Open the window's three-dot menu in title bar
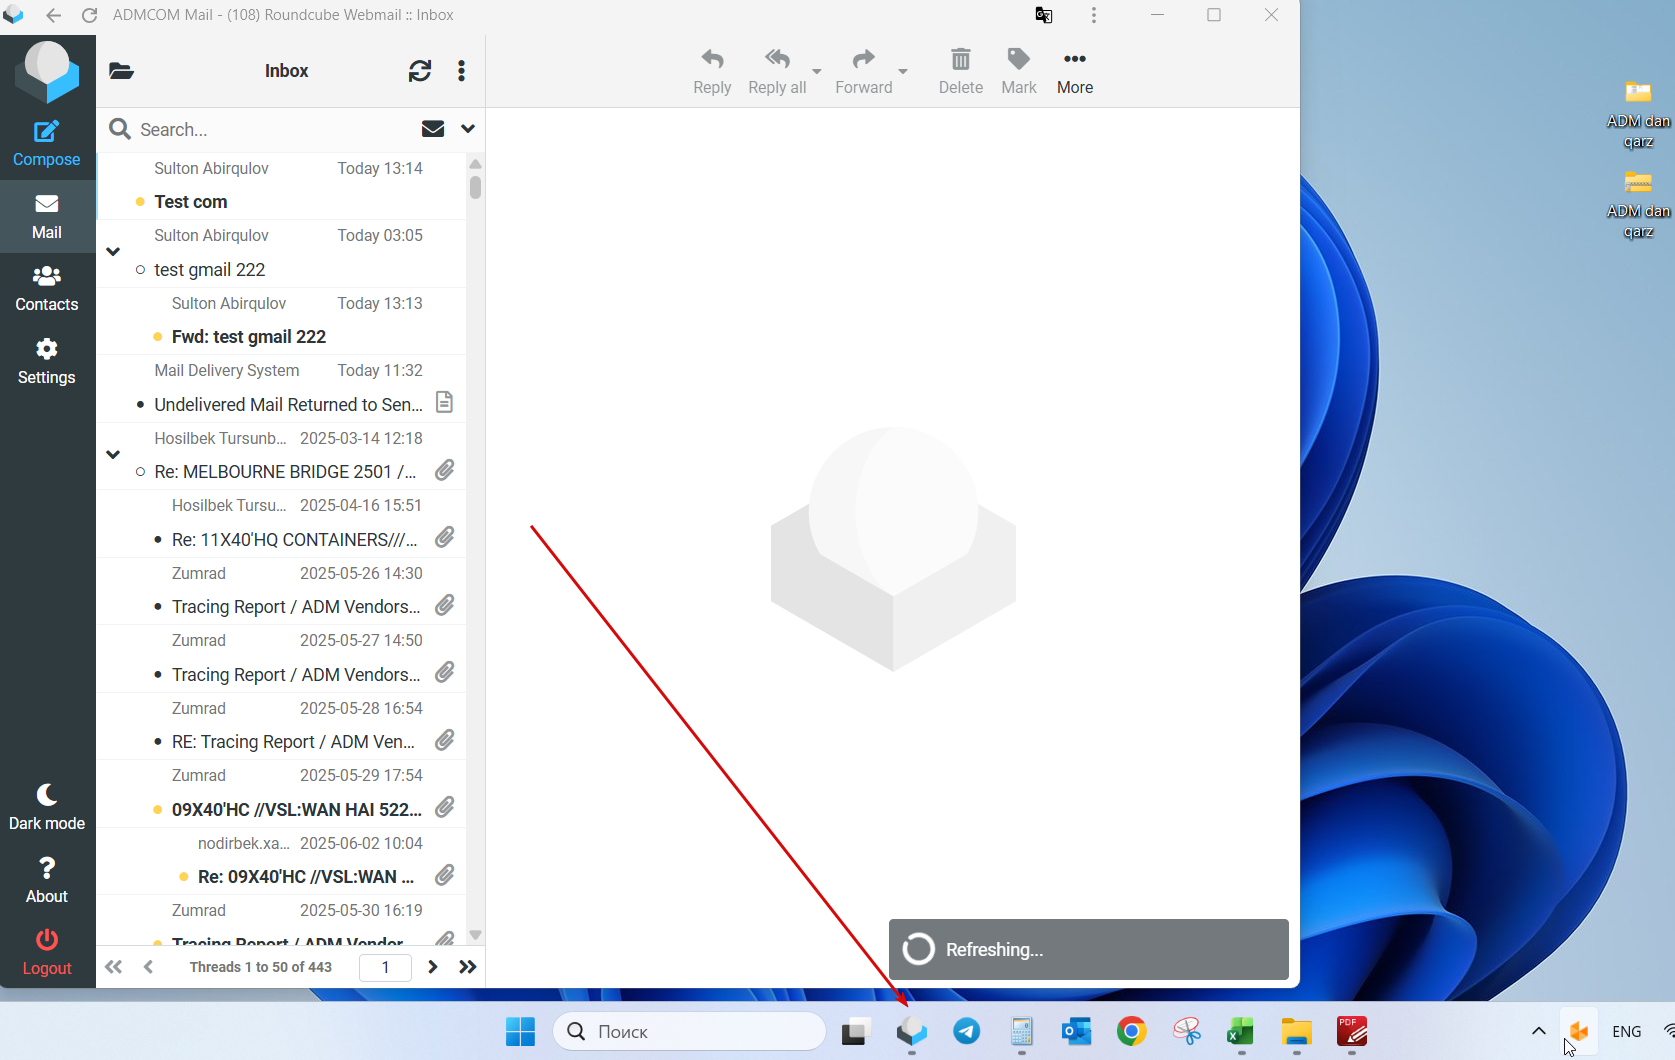The height and width of the screenshot is (1060, 1675). pos(1094,15)
